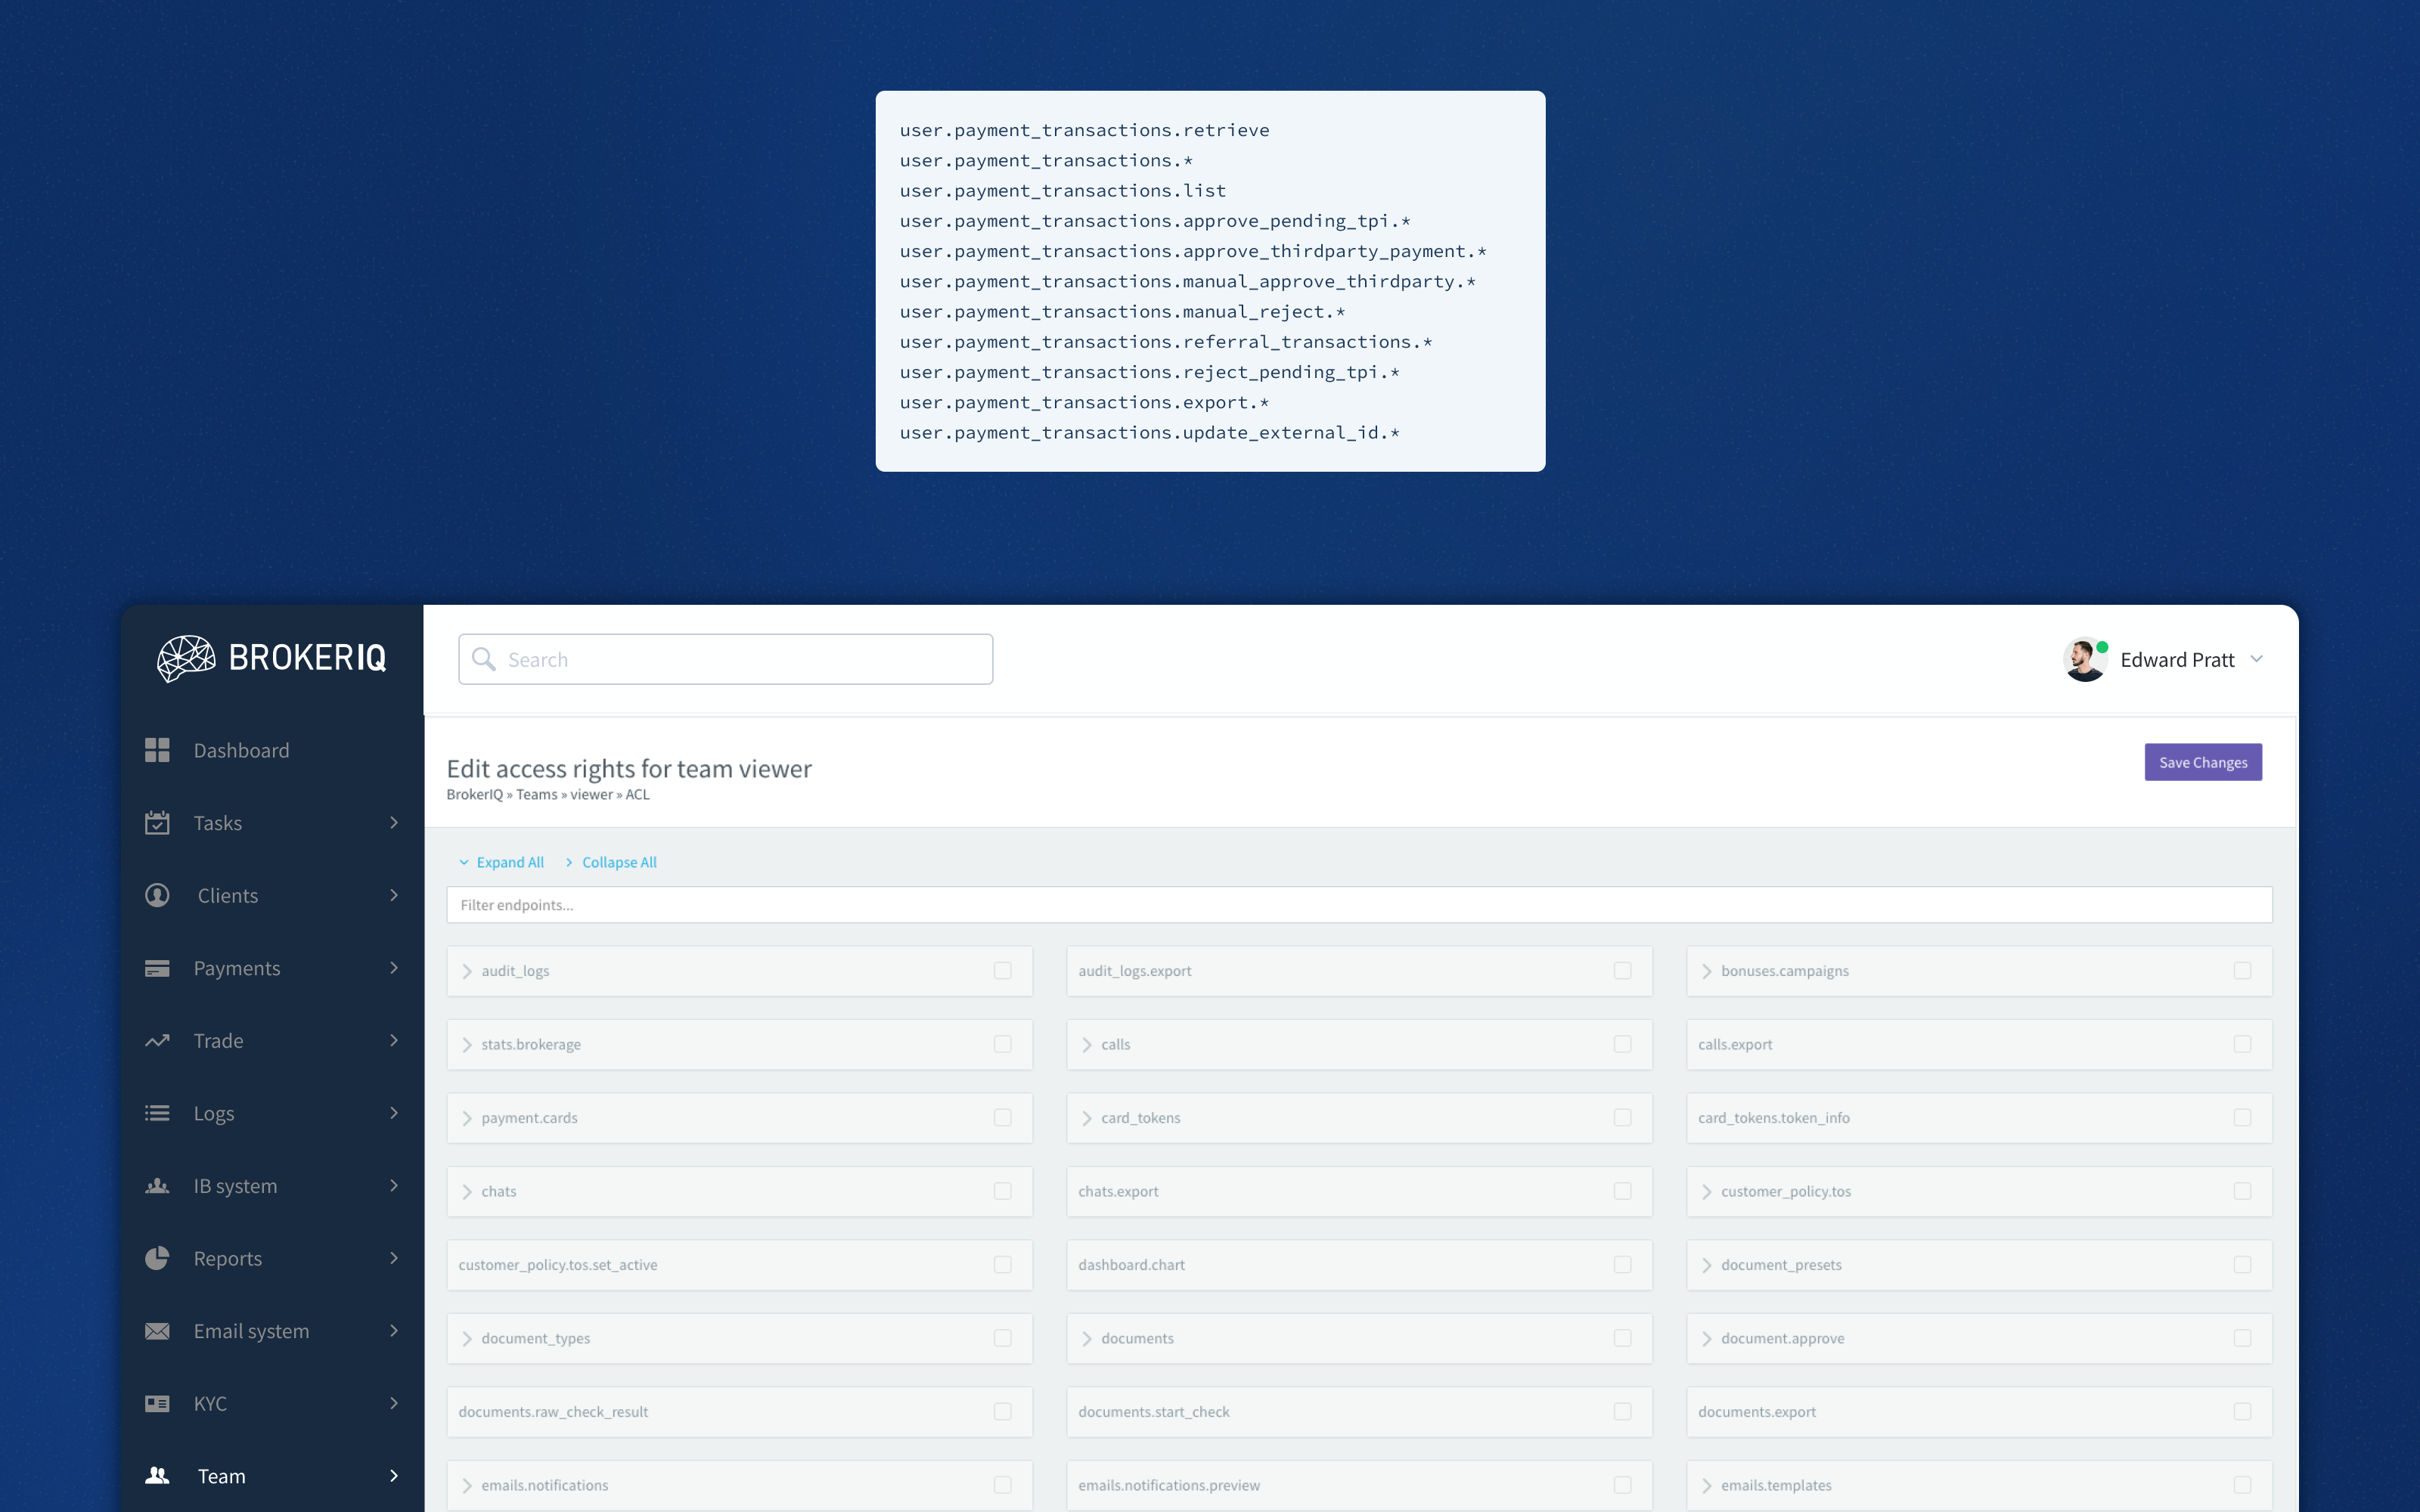Focus the top Search field

coord(725,659)
